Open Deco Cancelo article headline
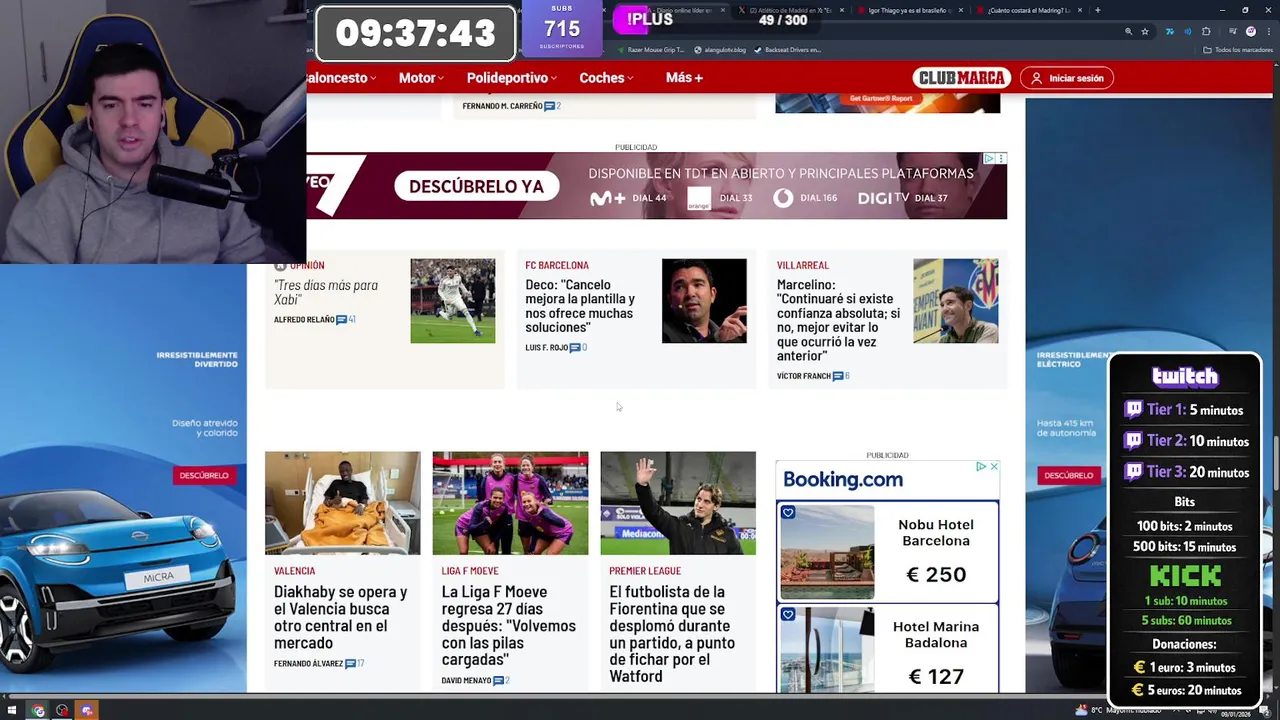 580,306
